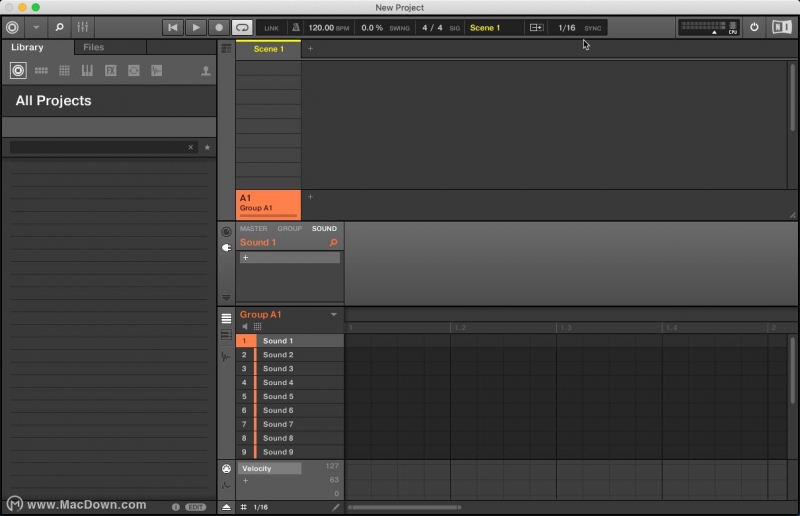Open the MIDI control lane icon
The height and width of the screenshot is (516, 800).
click(x=226, y=468)
